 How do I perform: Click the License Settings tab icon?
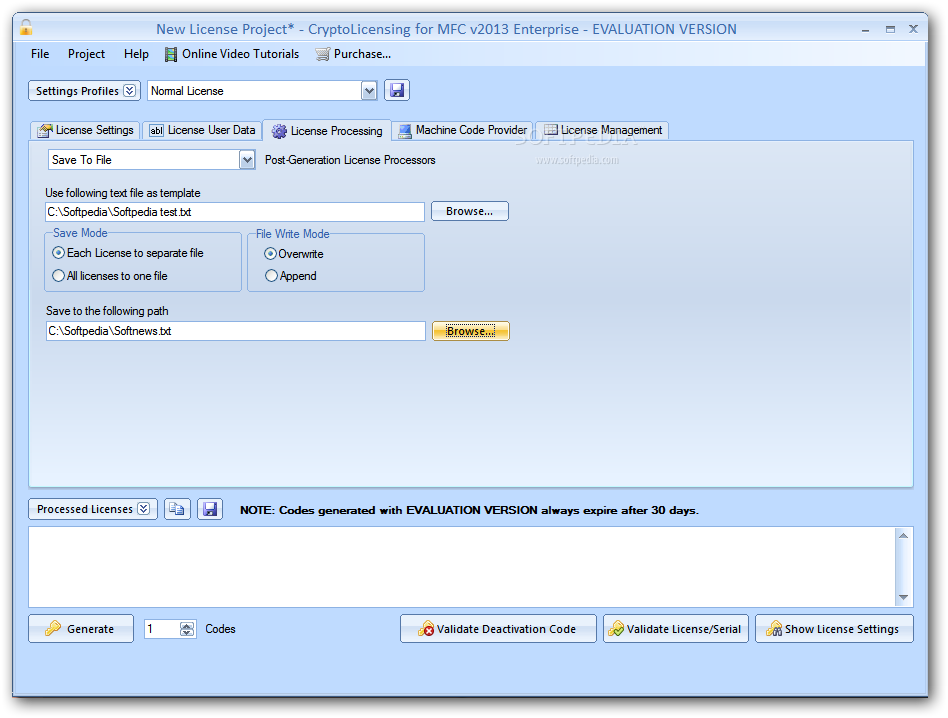click(x=45, y=131)
